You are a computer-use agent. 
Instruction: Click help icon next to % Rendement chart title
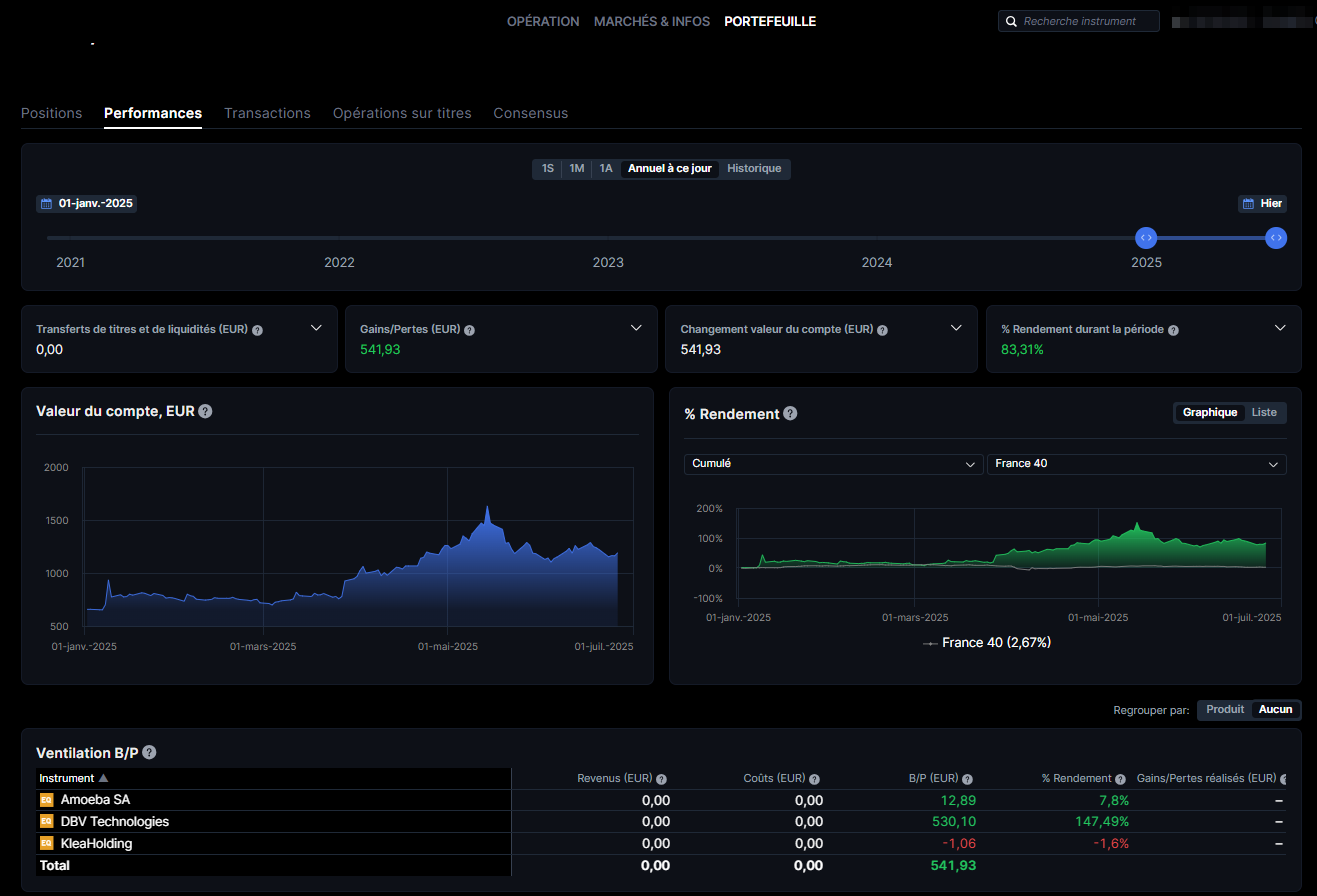pyautogui.click(x=790, y=414)
